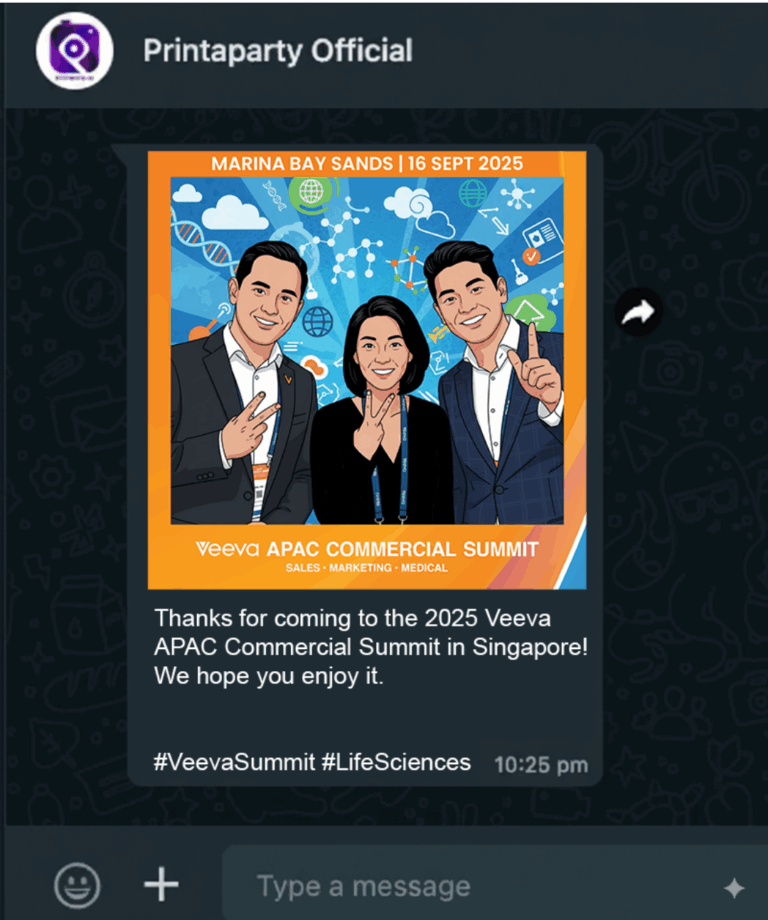Click the Marina Bay Sands banner in photo
Viewport: 768px width, 920px height.
tap(367, 163)
